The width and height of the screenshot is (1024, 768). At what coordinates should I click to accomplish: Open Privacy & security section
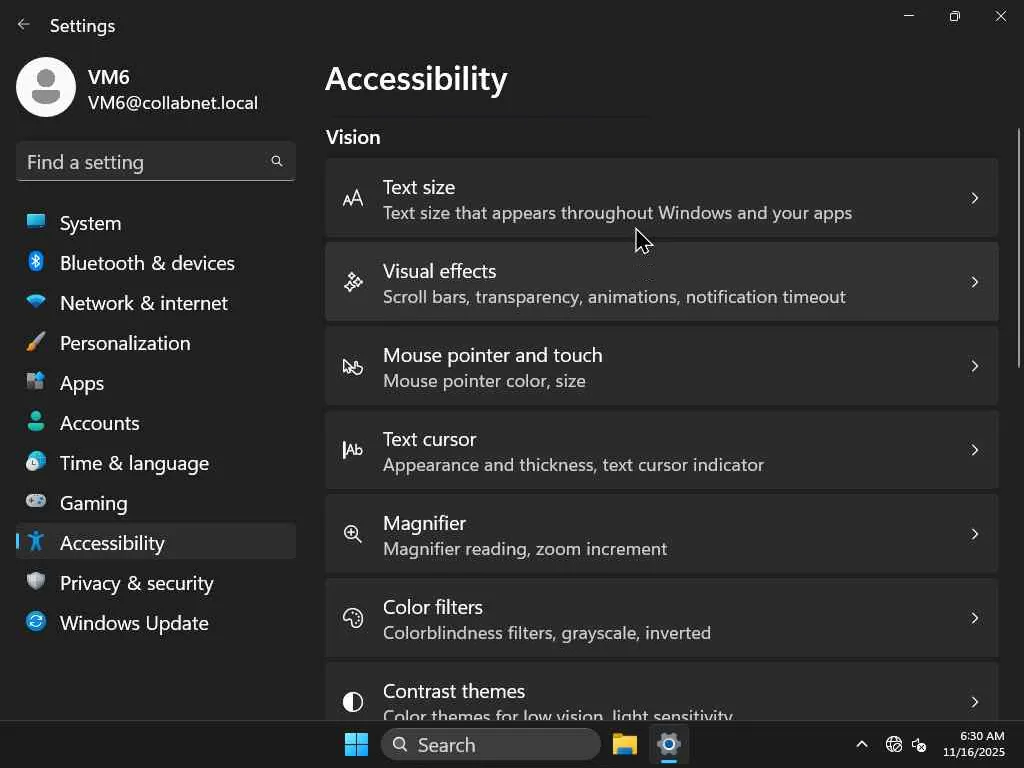pyautogui.click(x=136, y=583)
